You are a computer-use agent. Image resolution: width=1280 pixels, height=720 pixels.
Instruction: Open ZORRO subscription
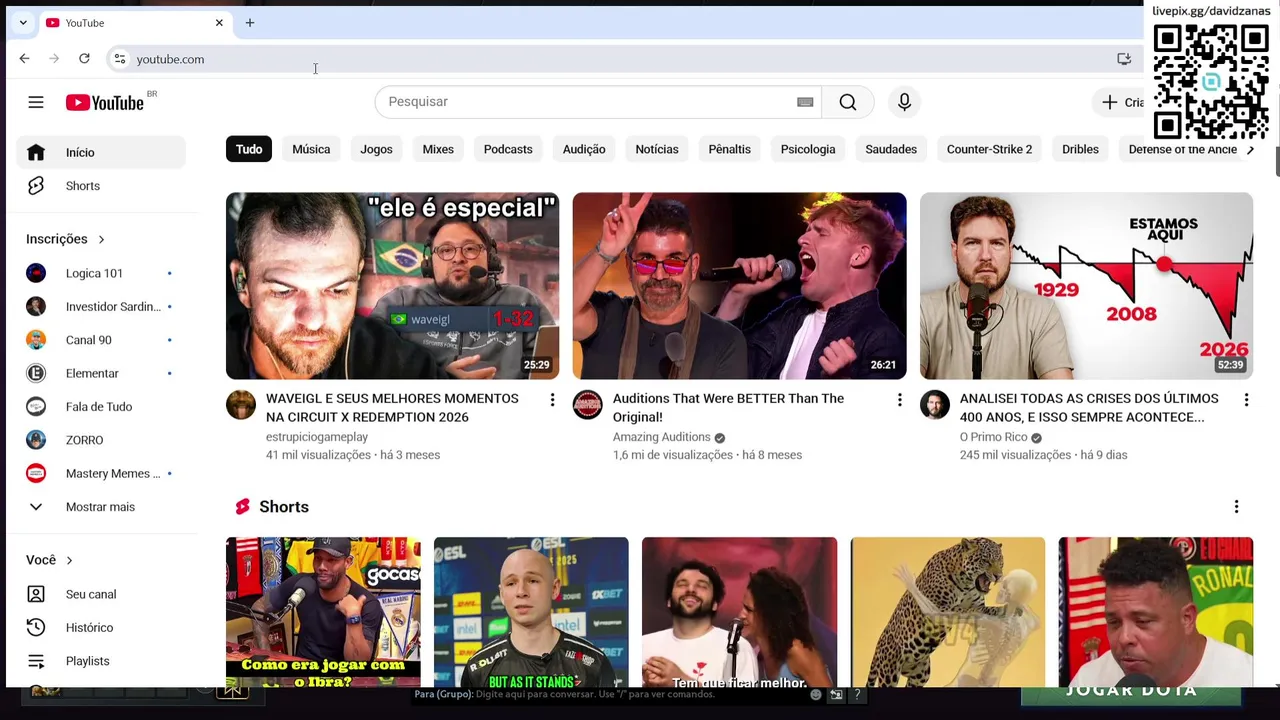[100, 440]
